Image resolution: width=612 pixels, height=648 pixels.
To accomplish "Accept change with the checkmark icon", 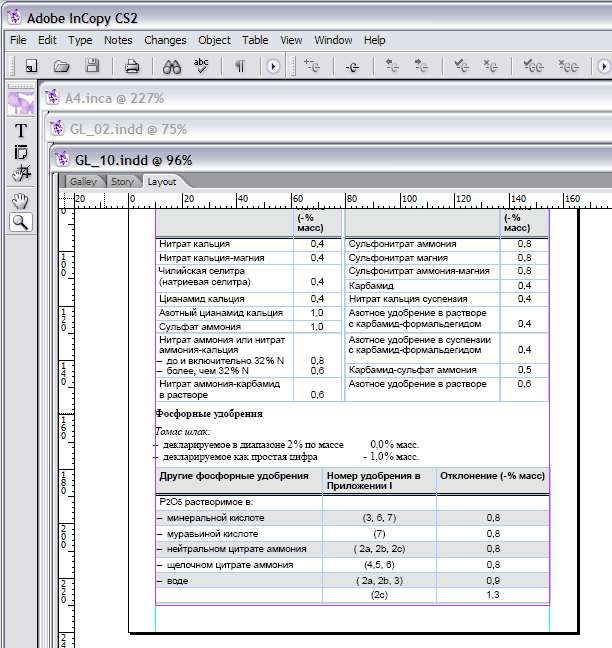I will (461, 66).
